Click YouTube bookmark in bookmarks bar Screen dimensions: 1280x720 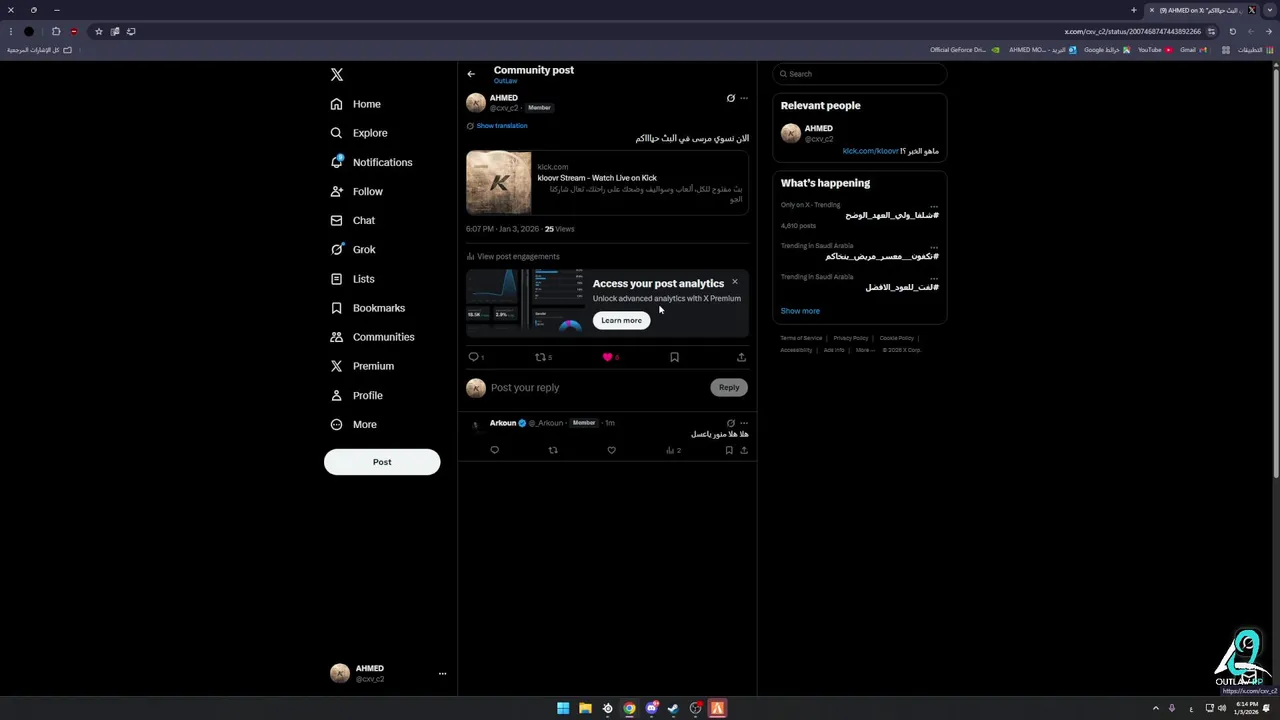pyautogui.click(x=1155, y=50)
